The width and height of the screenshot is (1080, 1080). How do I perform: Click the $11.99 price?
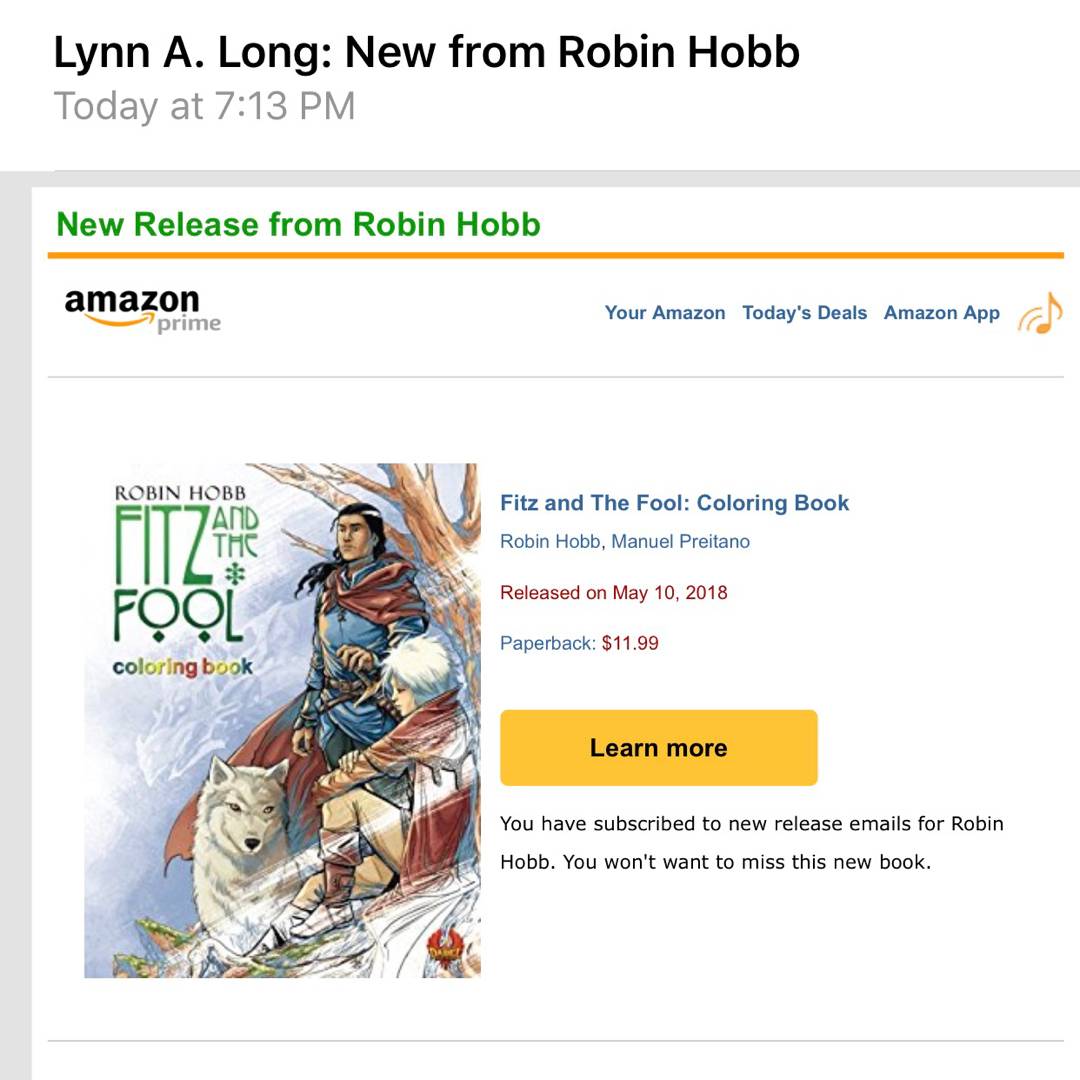(x=630, y=643)
